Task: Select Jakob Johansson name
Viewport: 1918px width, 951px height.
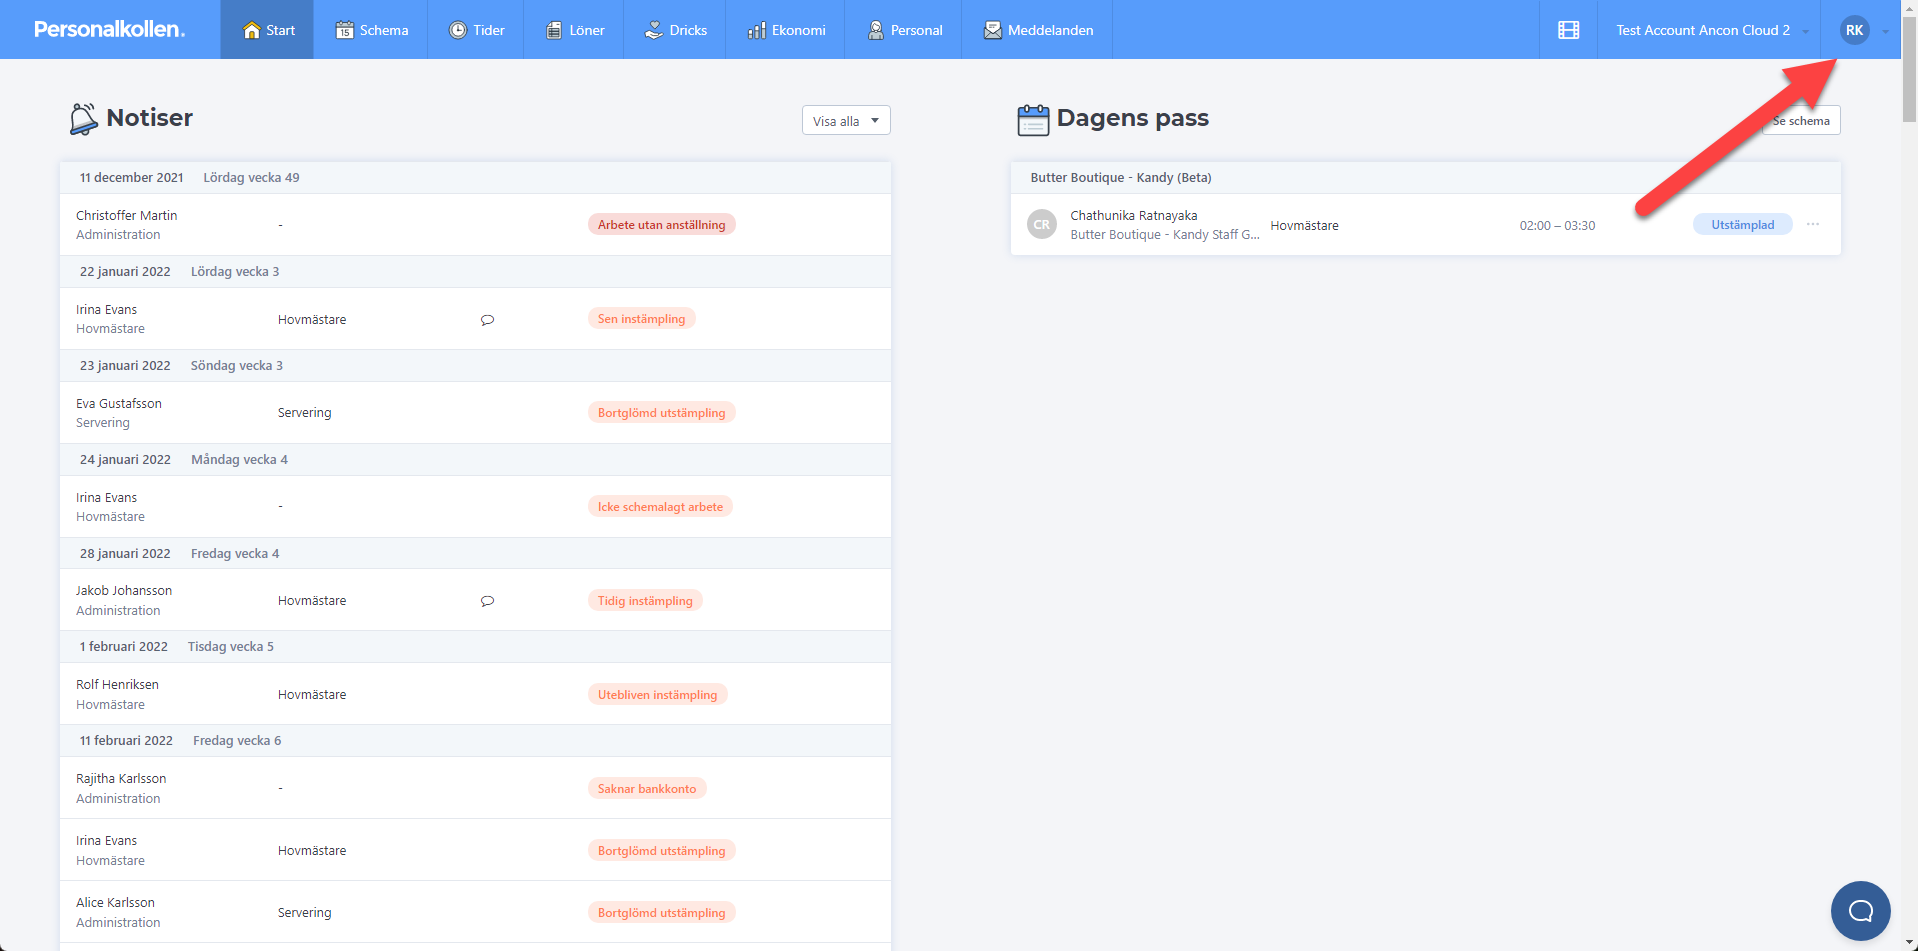Action: coord(124,590)
